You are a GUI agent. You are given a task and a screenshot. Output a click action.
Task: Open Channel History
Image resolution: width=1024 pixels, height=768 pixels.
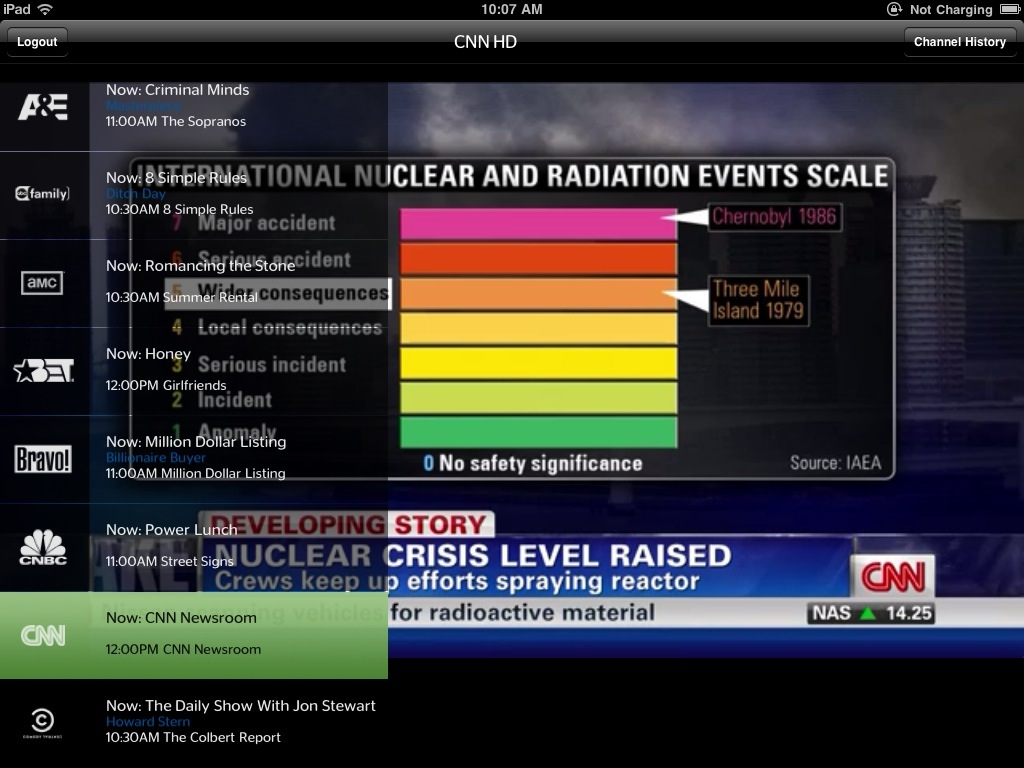click(x=959, y=42)
